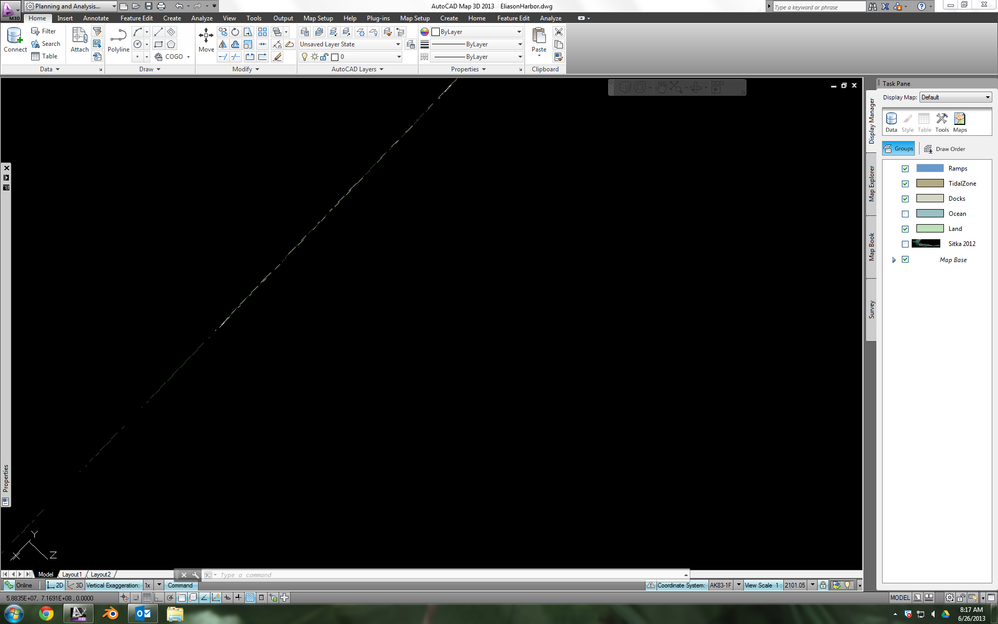
Task: Click the Ramps blue color swatch
Action: pyautogui.click(x=930, y=168)
